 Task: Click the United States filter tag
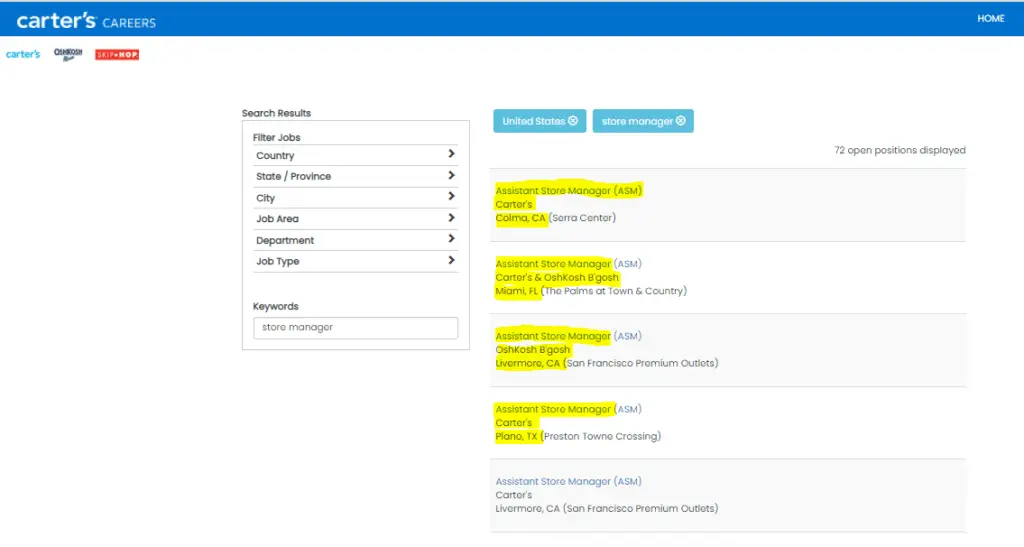(x=539, y=121)
